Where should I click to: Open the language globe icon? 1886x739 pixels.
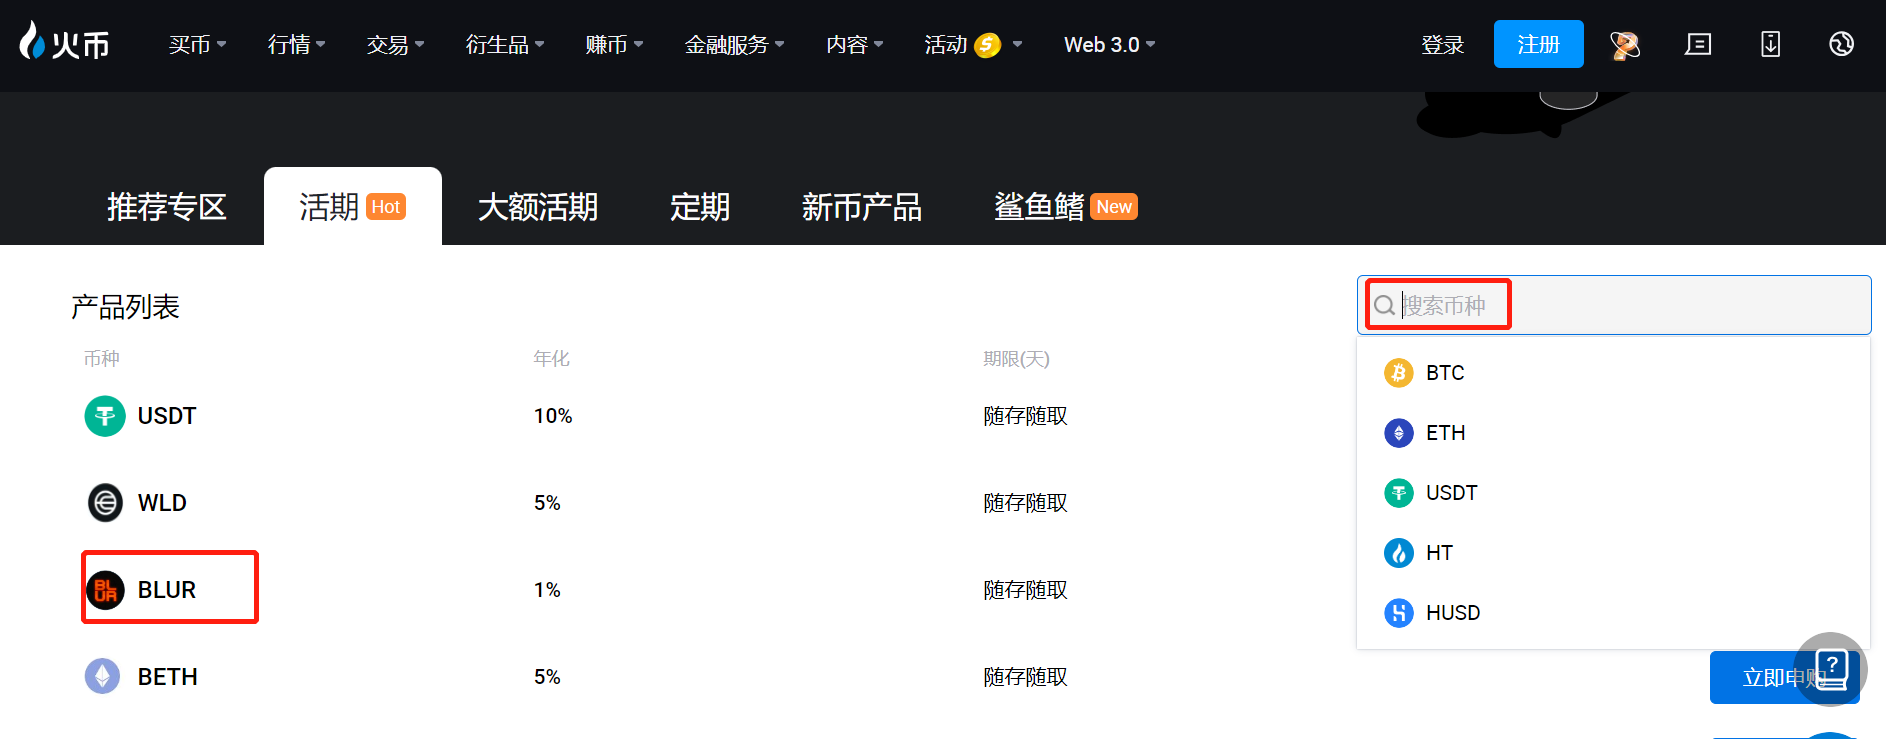pyautogui.click(x=1841, y=44)
